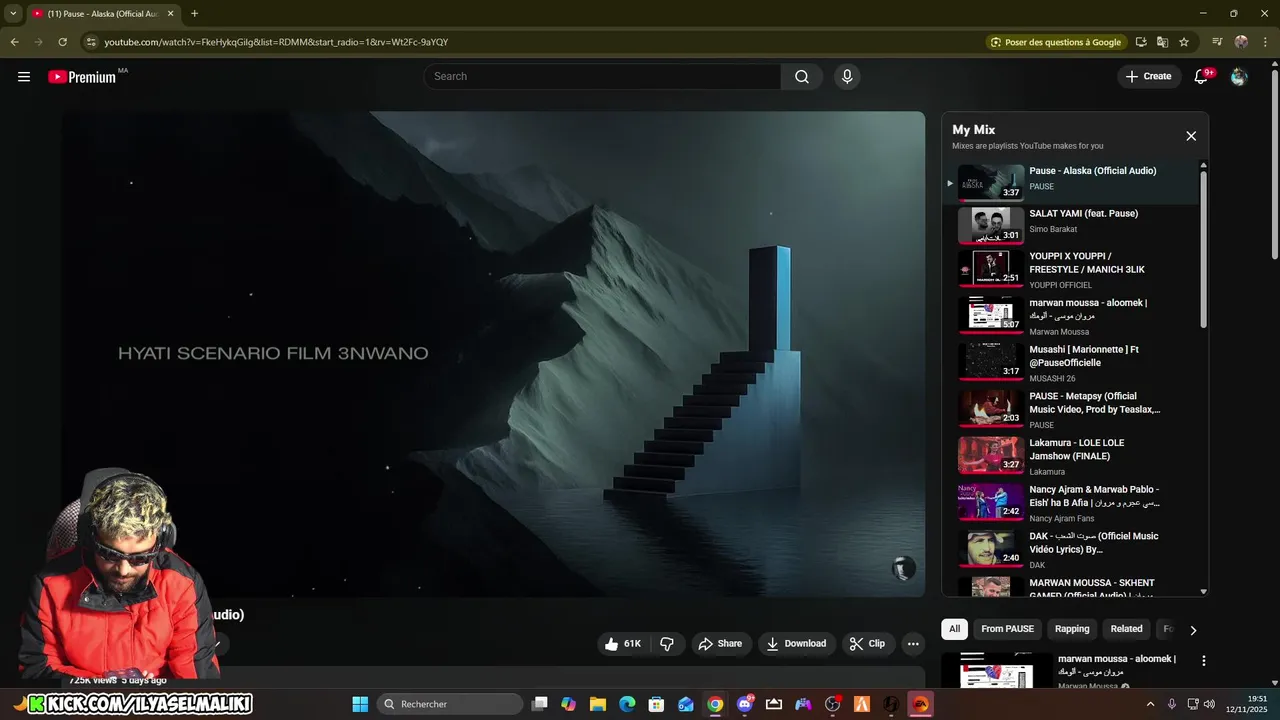Viewport: 1280px width, 720px height.
Task: Play marwan moussa - aloomek in My Mix
Action: 1071,315
